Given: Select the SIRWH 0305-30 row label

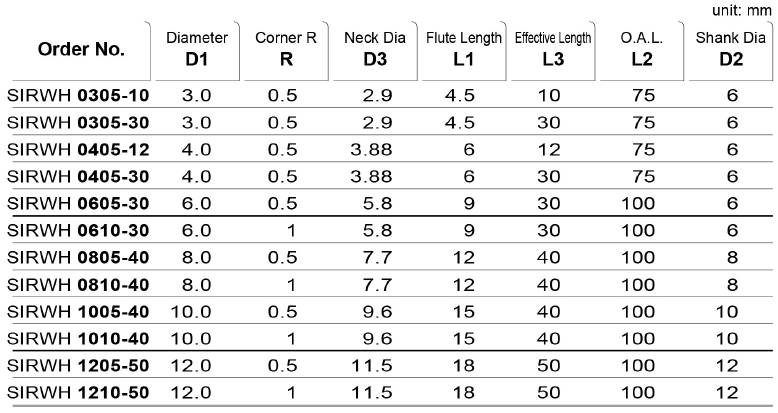Looking at the screenshot, I should tap(78, 123).
